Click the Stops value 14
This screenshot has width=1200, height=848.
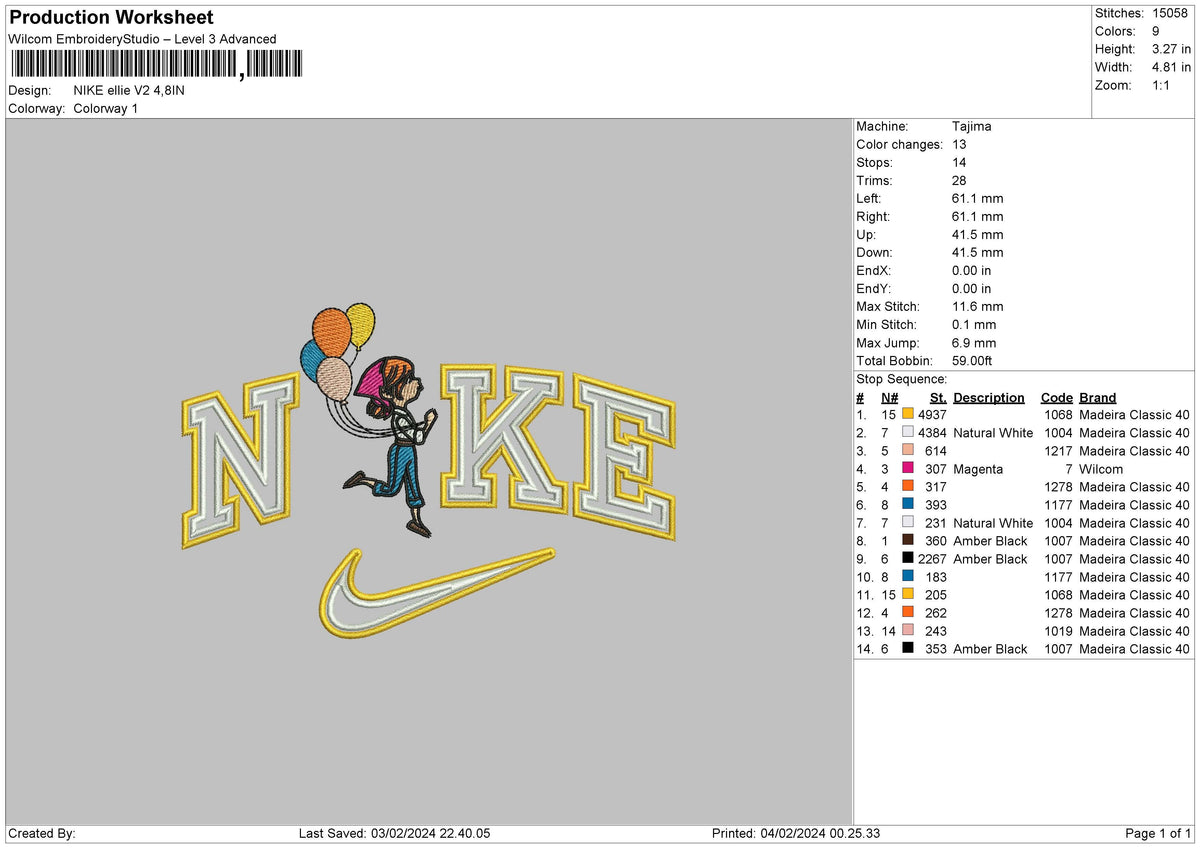959,163
